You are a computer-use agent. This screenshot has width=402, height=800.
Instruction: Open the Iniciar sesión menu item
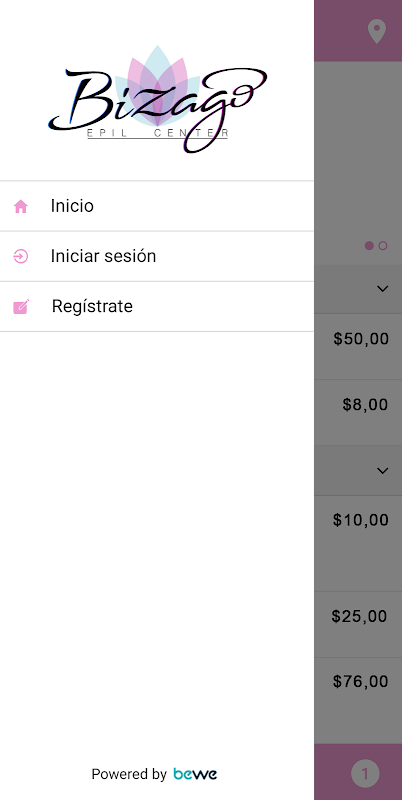click(x=157, y=256)
